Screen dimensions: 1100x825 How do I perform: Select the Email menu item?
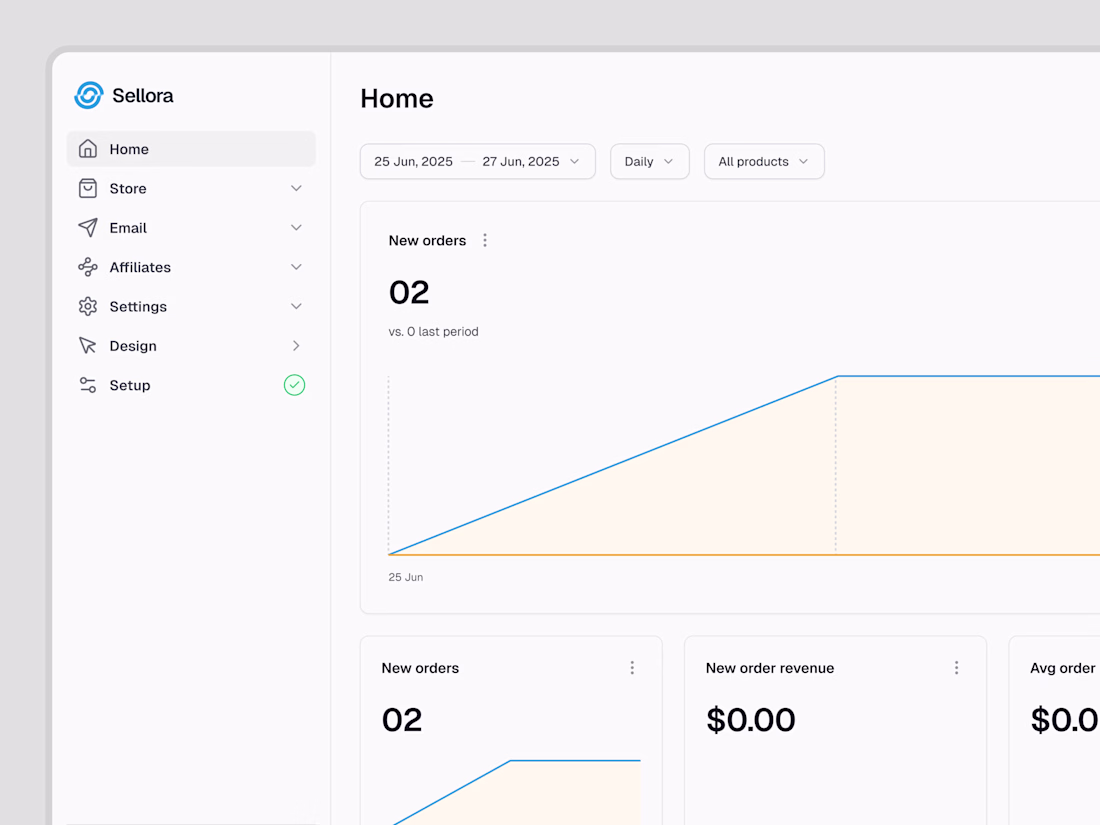click(191, 227)
